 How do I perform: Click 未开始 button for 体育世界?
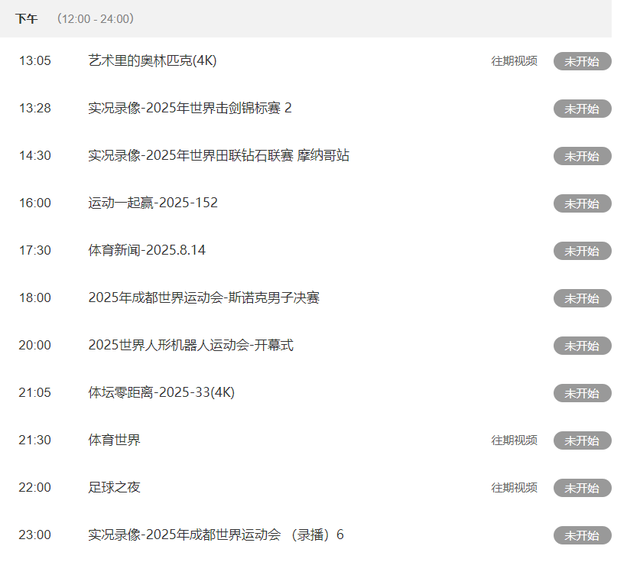(582, 440)
